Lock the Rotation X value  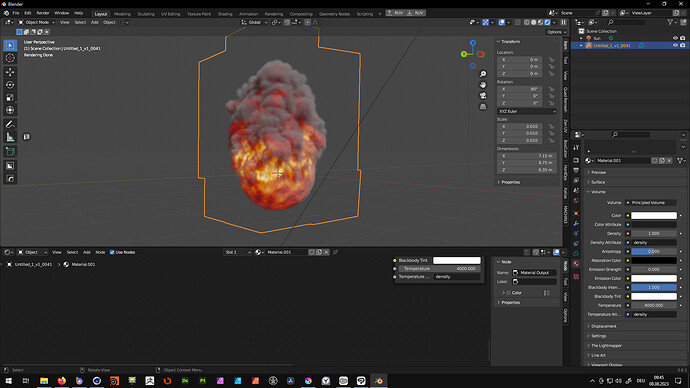coord(551,89)
